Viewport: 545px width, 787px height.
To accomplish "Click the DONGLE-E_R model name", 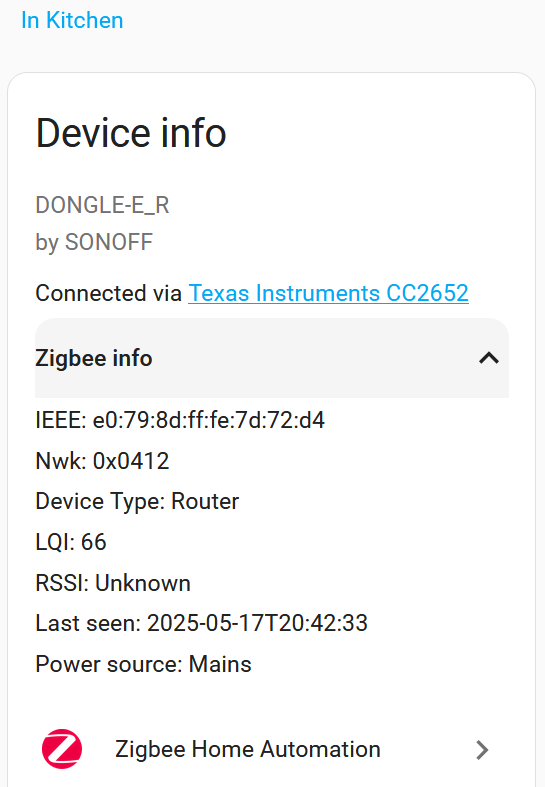I will [102, 205].
